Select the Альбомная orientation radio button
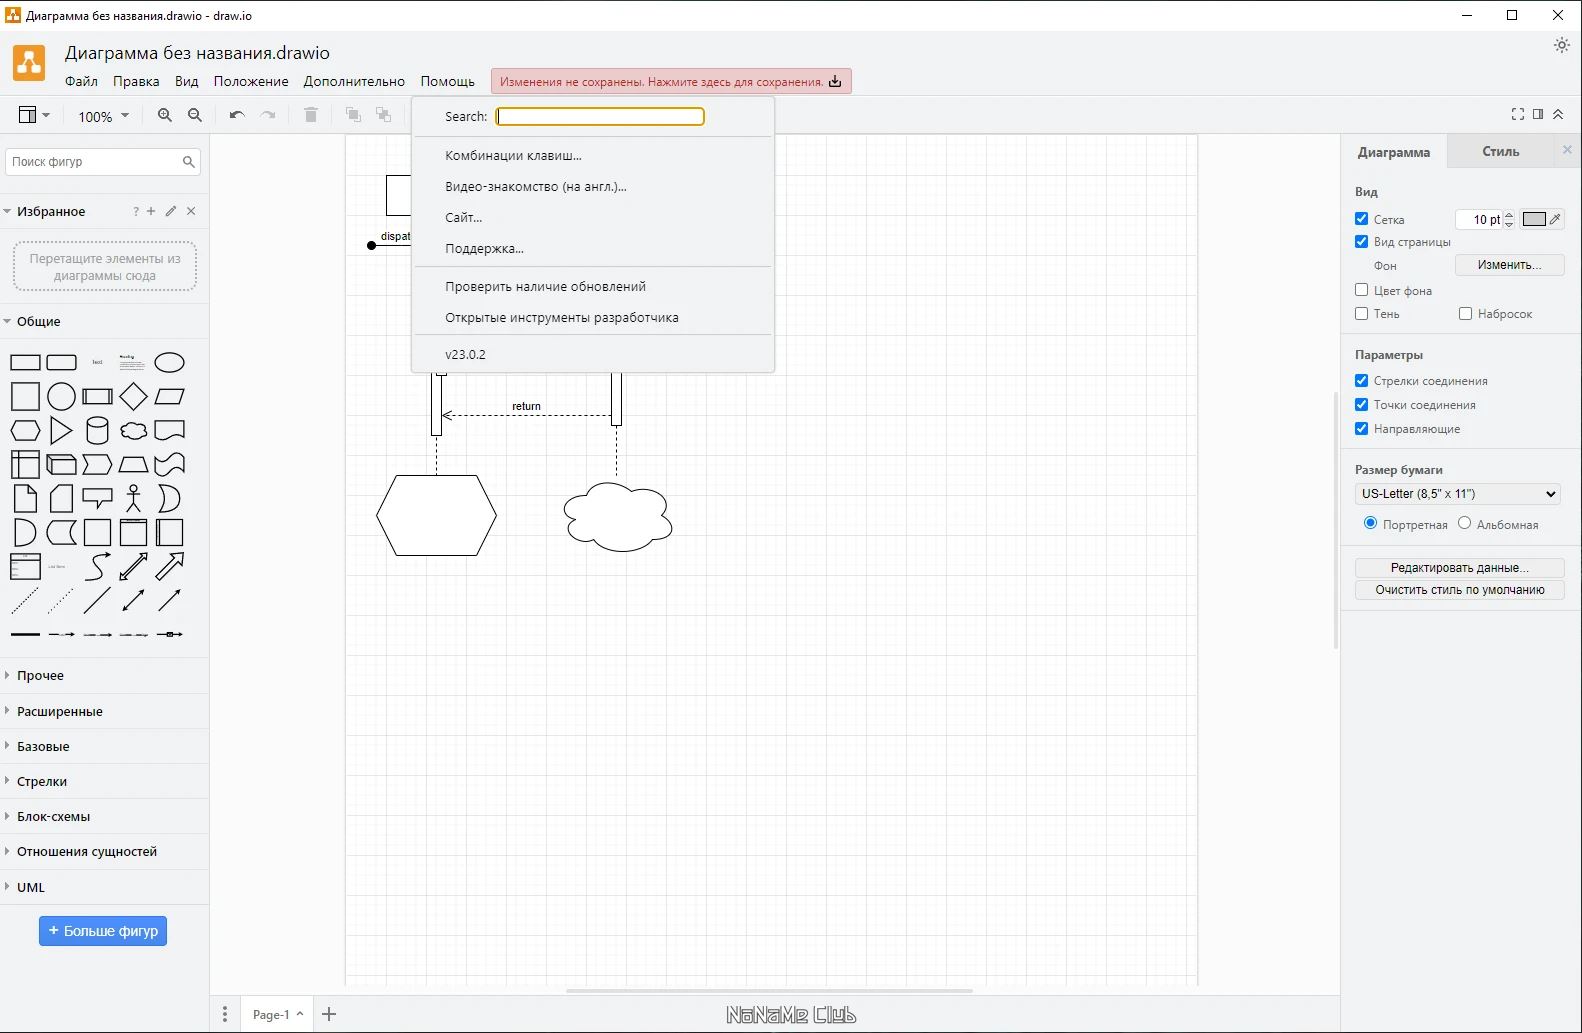Viewport: 1582px width, 1033px height. point(1464,523)
